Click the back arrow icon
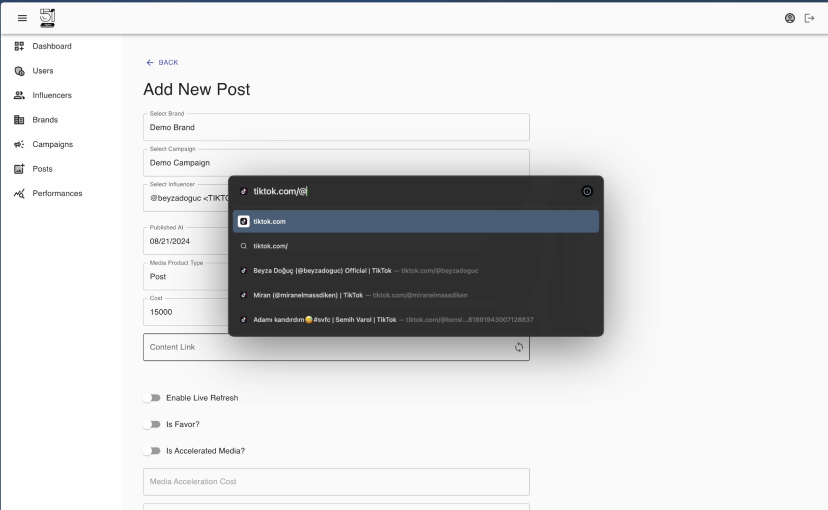The width and height of the screenshot is (828, 510). point(150,62)
